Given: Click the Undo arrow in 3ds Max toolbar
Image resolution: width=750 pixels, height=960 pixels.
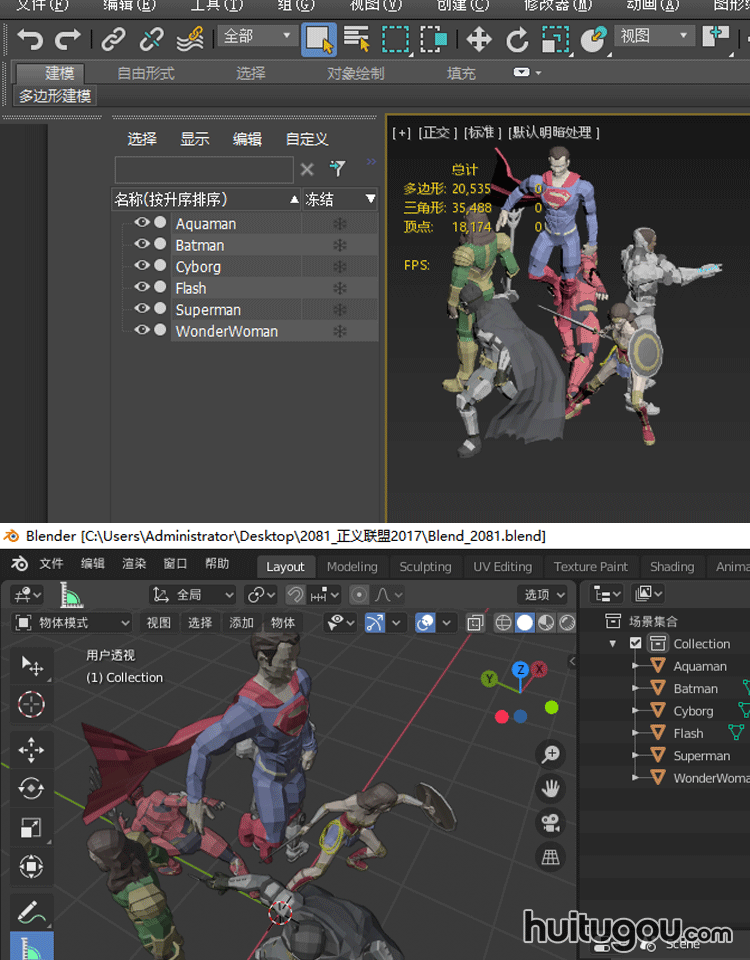Looking at the screenshot, I should point(31,40).
